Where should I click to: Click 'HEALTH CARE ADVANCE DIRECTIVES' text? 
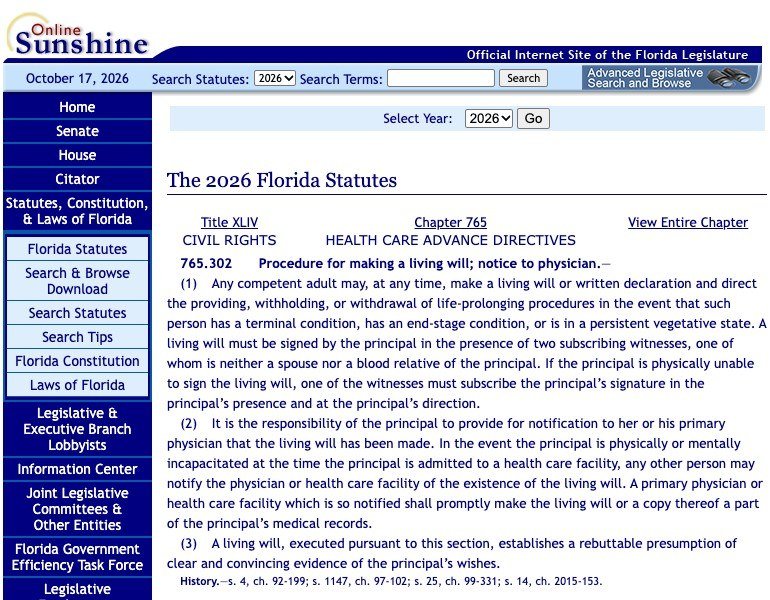click(x=450, y=240)
